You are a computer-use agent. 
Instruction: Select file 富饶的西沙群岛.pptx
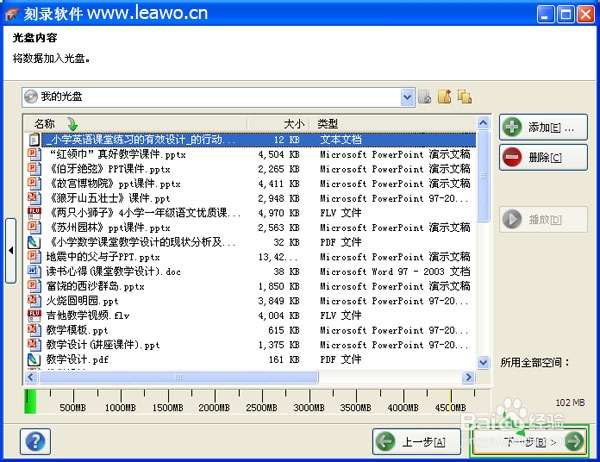tap(251, 286)
